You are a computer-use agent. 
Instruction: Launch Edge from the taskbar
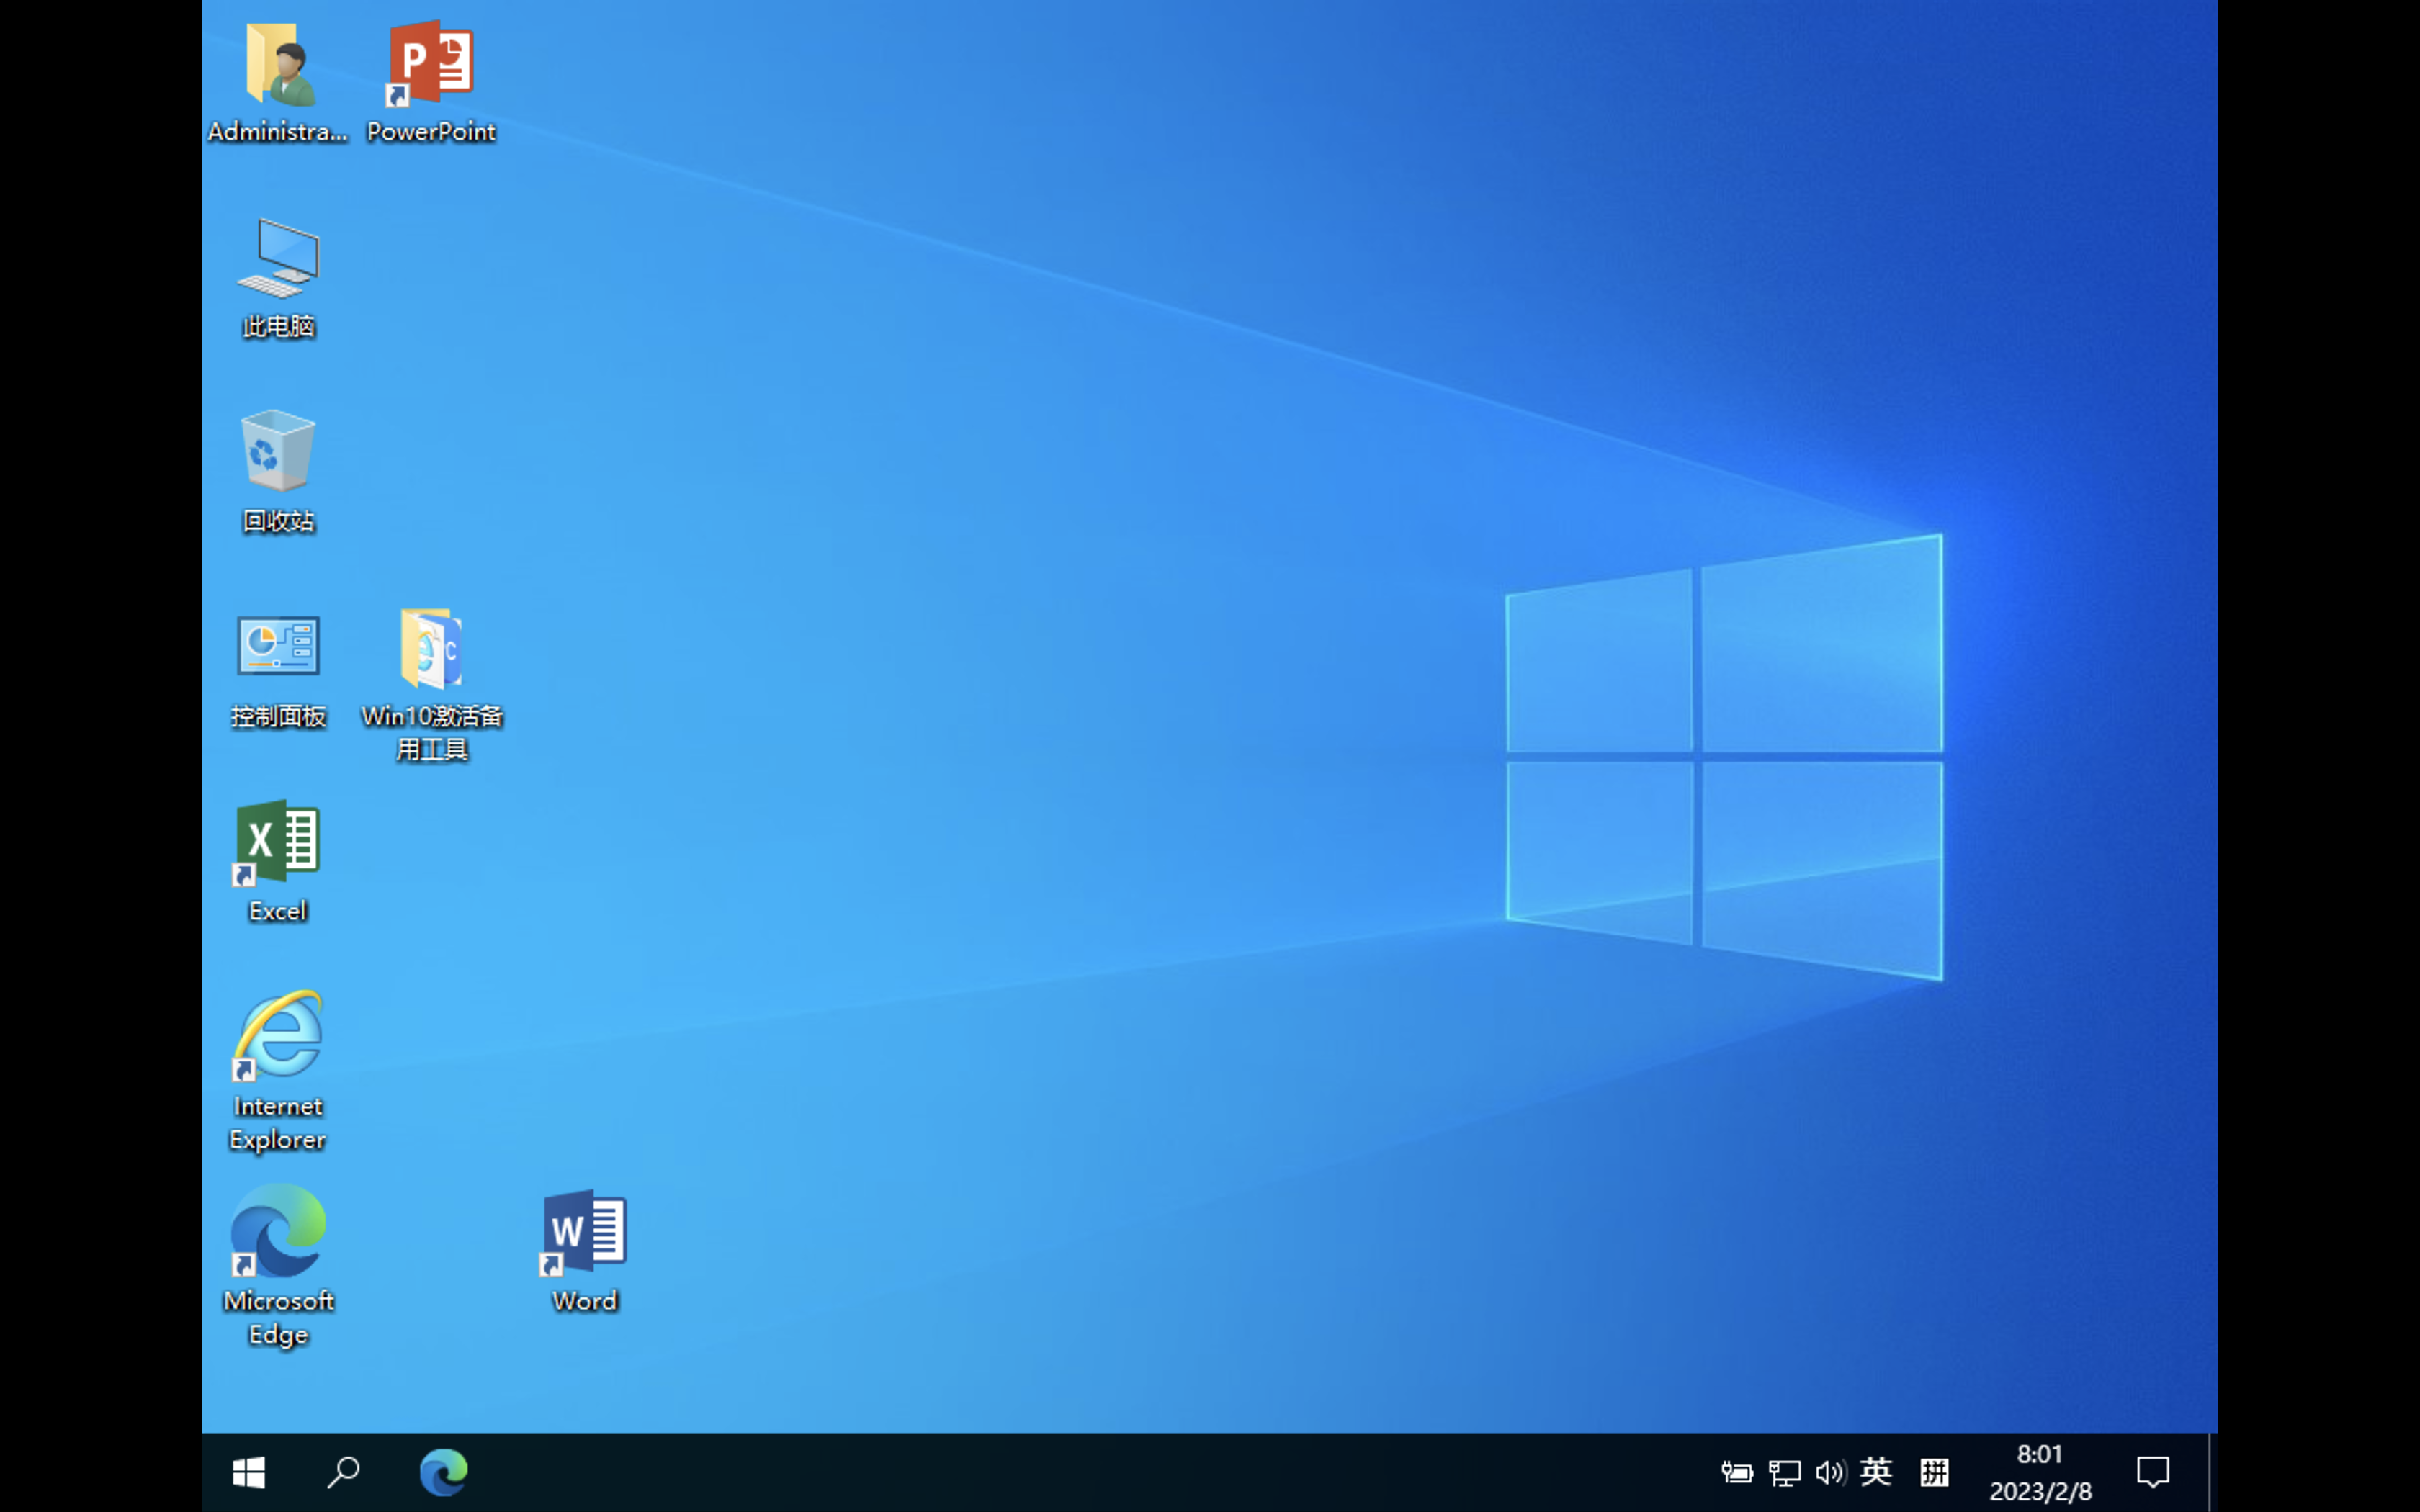(444, 1472)
